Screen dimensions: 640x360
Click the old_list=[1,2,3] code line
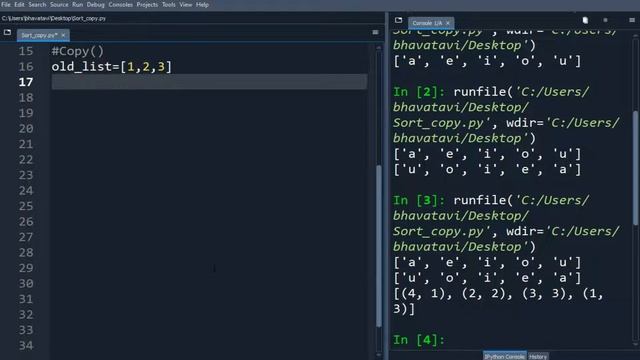[111, 67]
